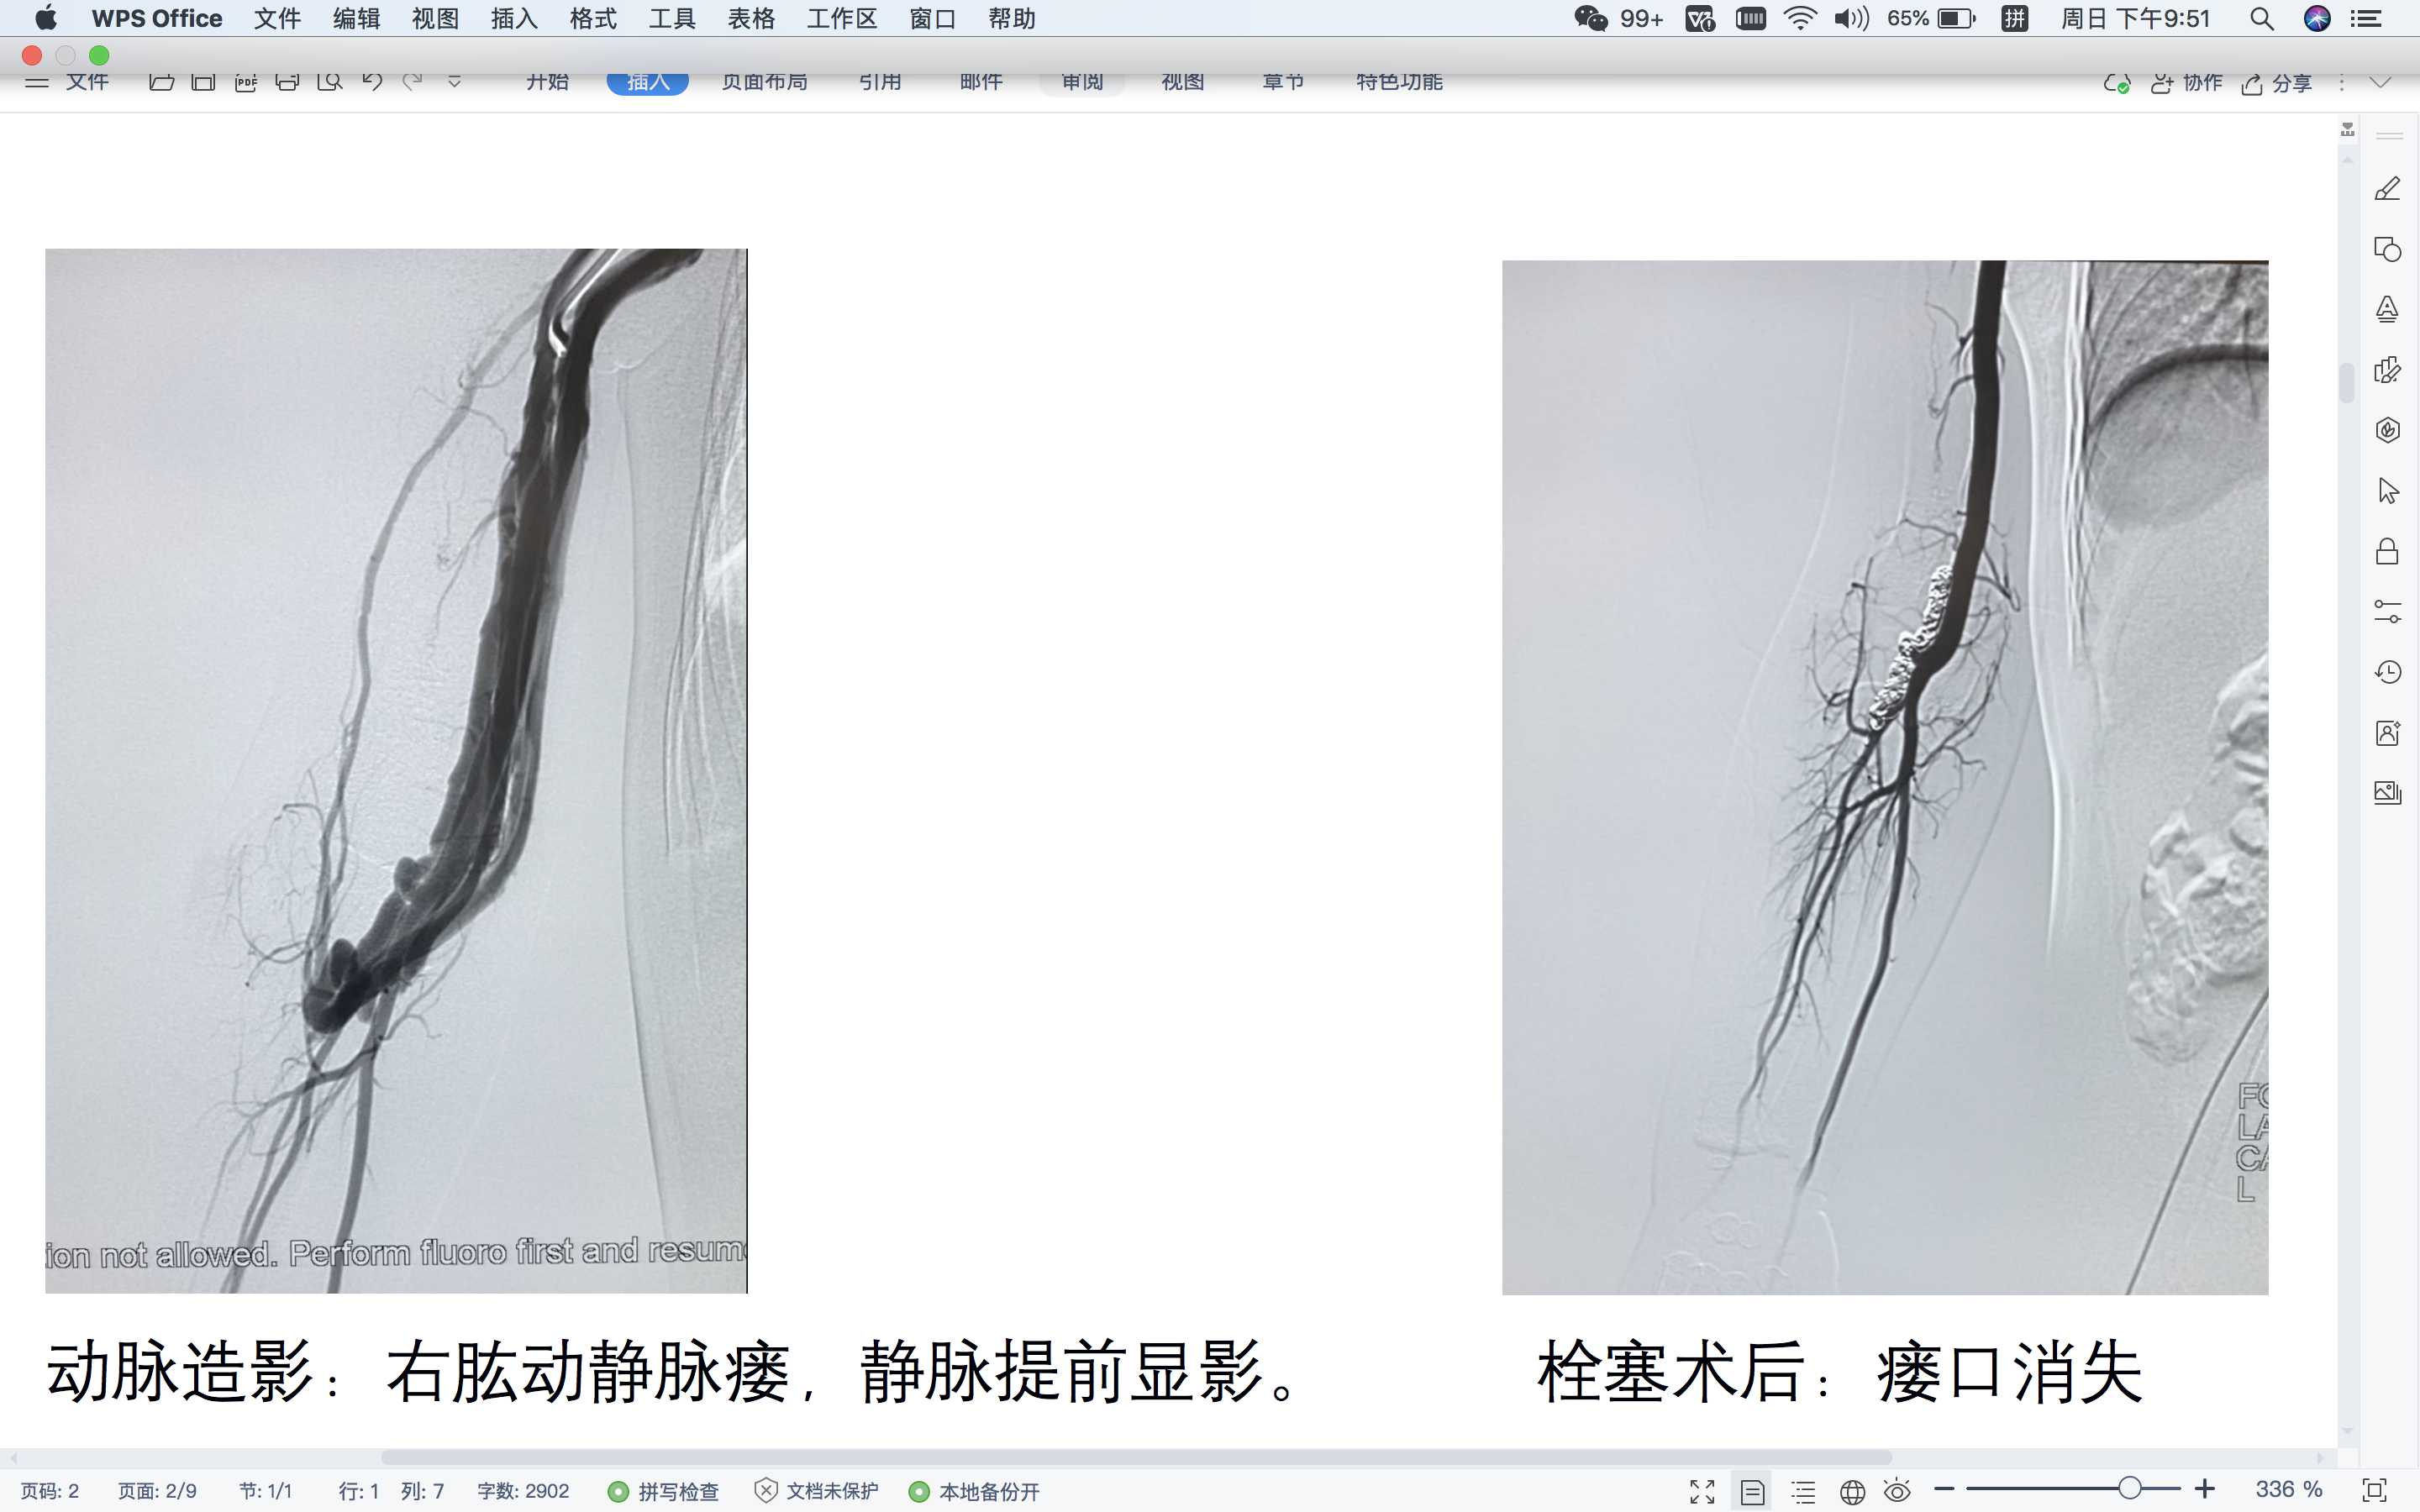This screenshot has width=2420, height=1512.
Task: Click the cloud sync status icon
Action: point(2116,84)
